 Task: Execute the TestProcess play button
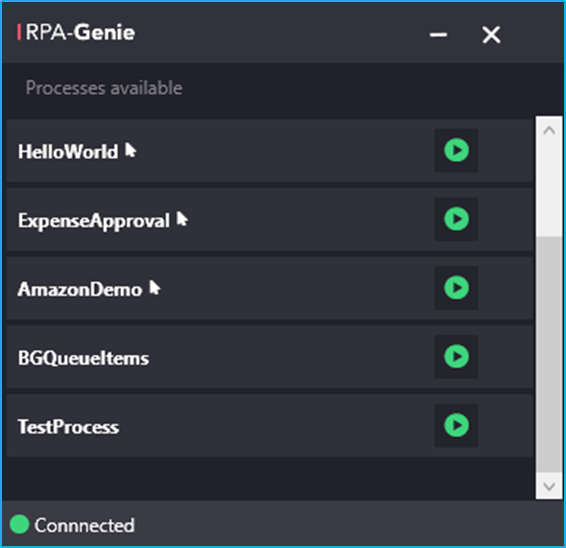(x=456, y=426)
